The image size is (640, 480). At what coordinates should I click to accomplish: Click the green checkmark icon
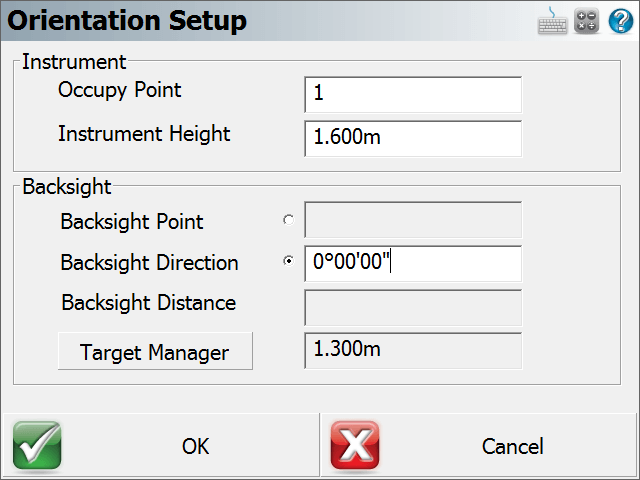(x=37, y=446)
